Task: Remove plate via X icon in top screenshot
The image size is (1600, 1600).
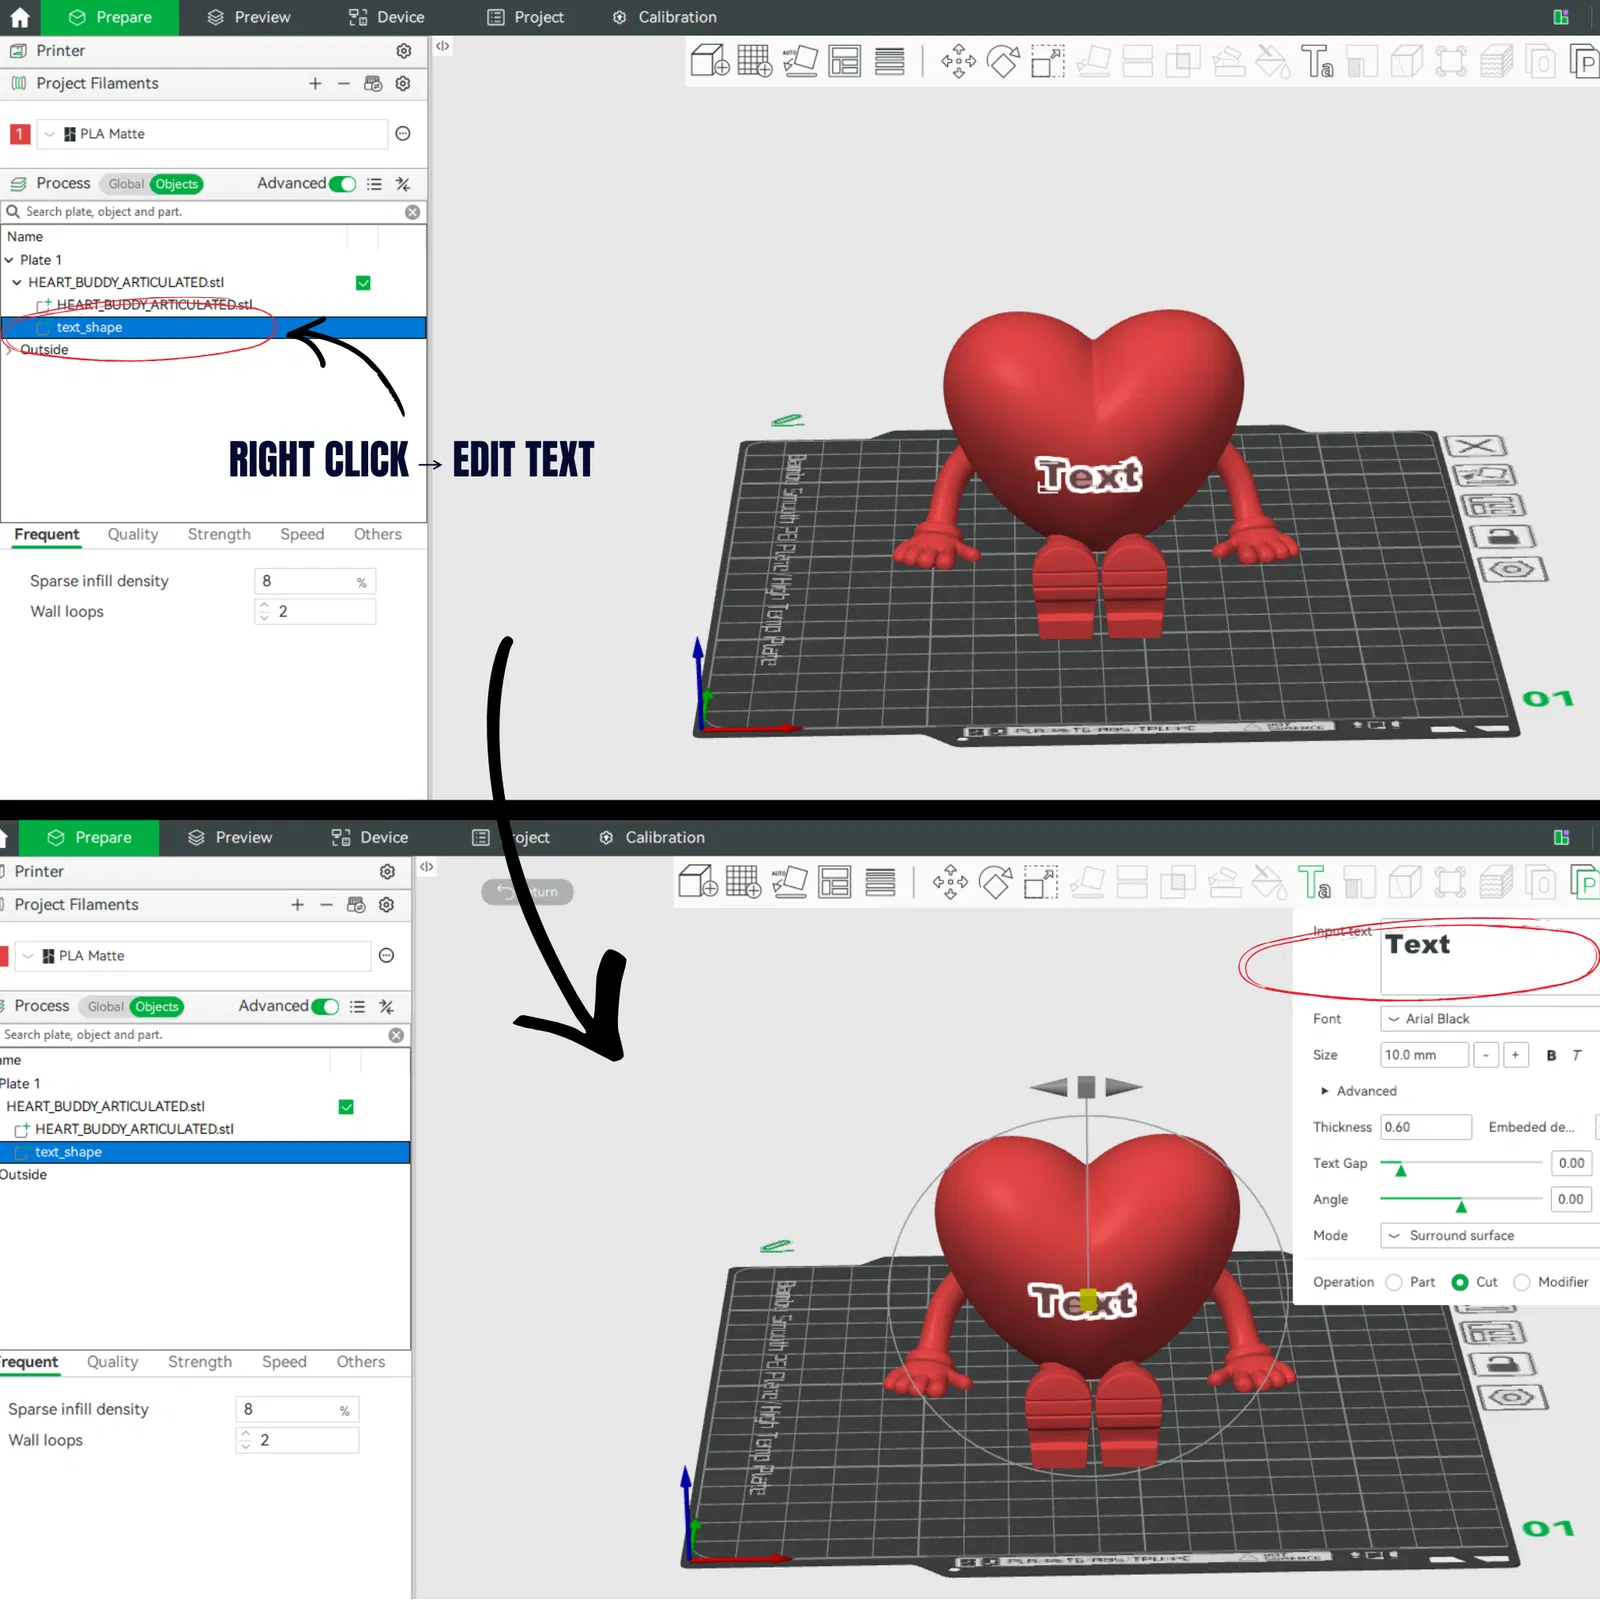Action: pyautogui.click(x=1477, y=446)
